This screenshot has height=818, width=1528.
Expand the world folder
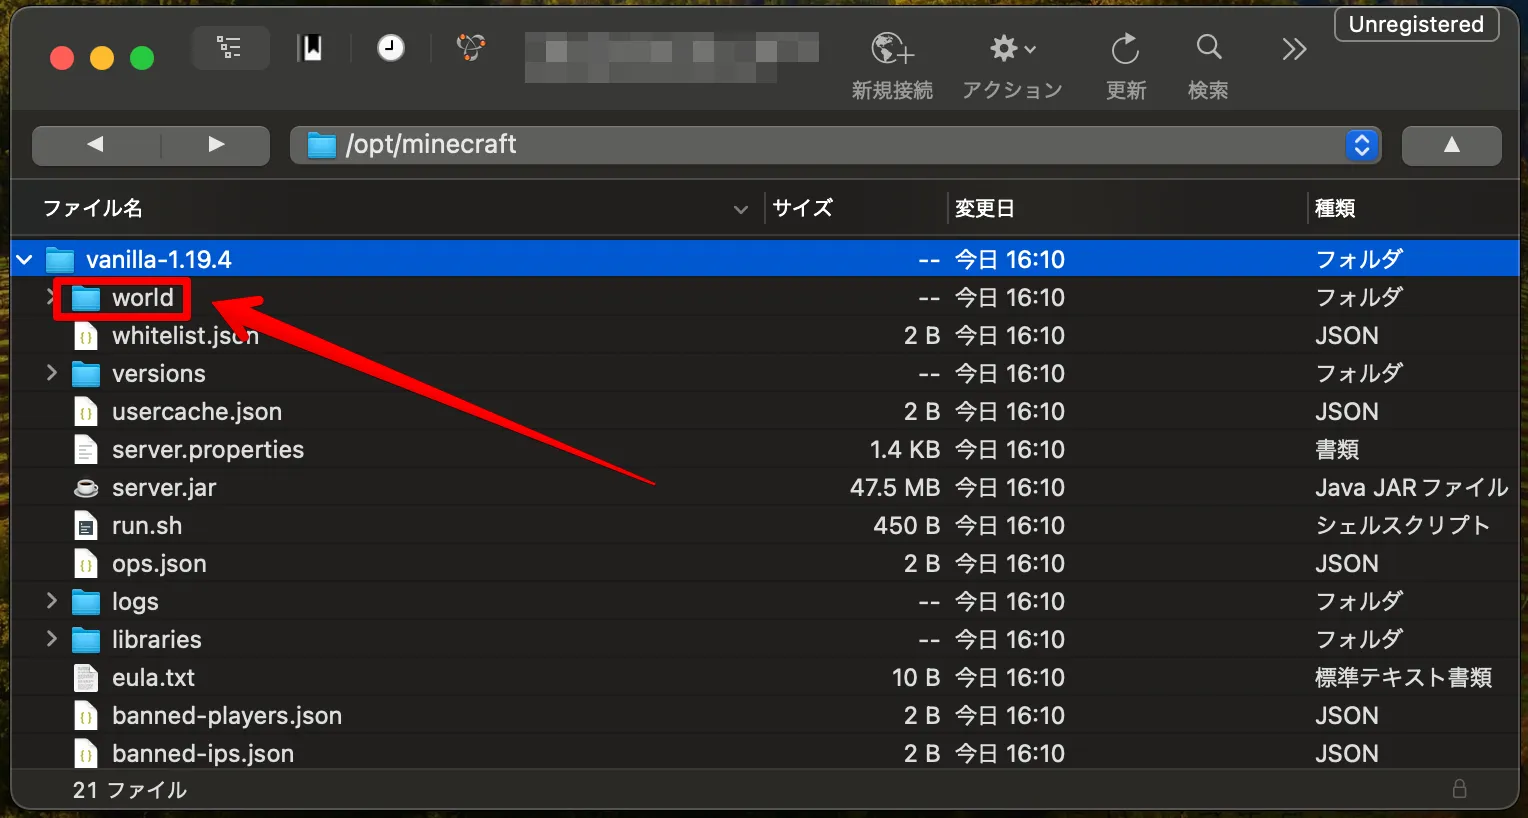point(51,297)
